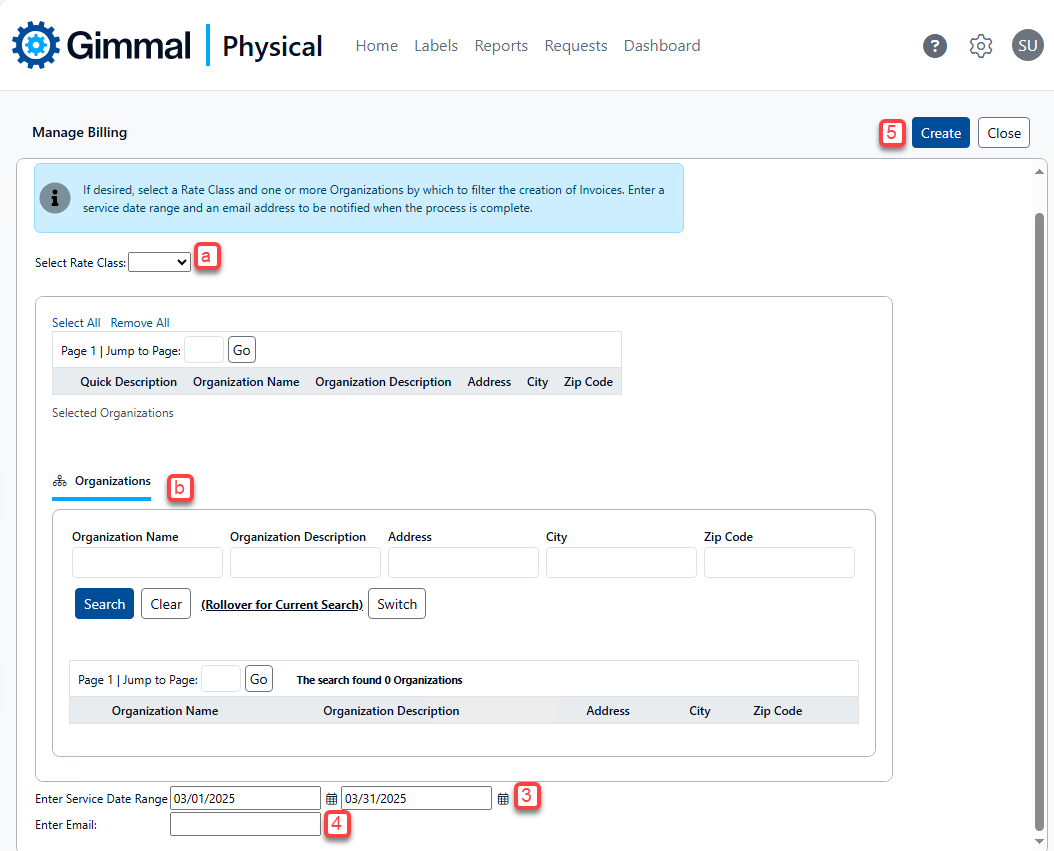Click the Gimmal gear logo
Screen dimensions: 1054x851
[x=36, y=45]
